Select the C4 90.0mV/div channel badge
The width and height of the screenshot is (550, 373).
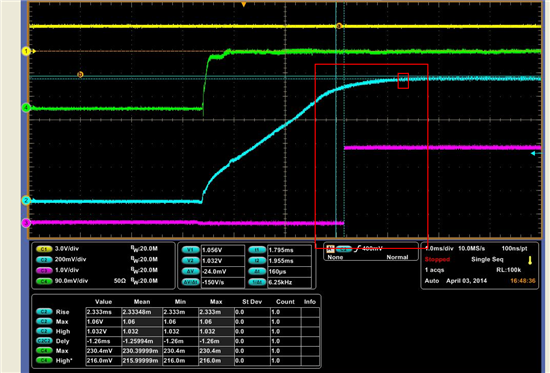pos(44,281)
